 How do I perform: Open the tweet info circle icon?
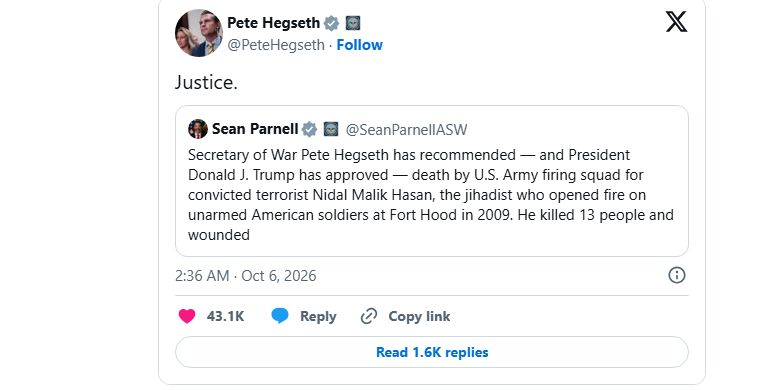(677, 275)
